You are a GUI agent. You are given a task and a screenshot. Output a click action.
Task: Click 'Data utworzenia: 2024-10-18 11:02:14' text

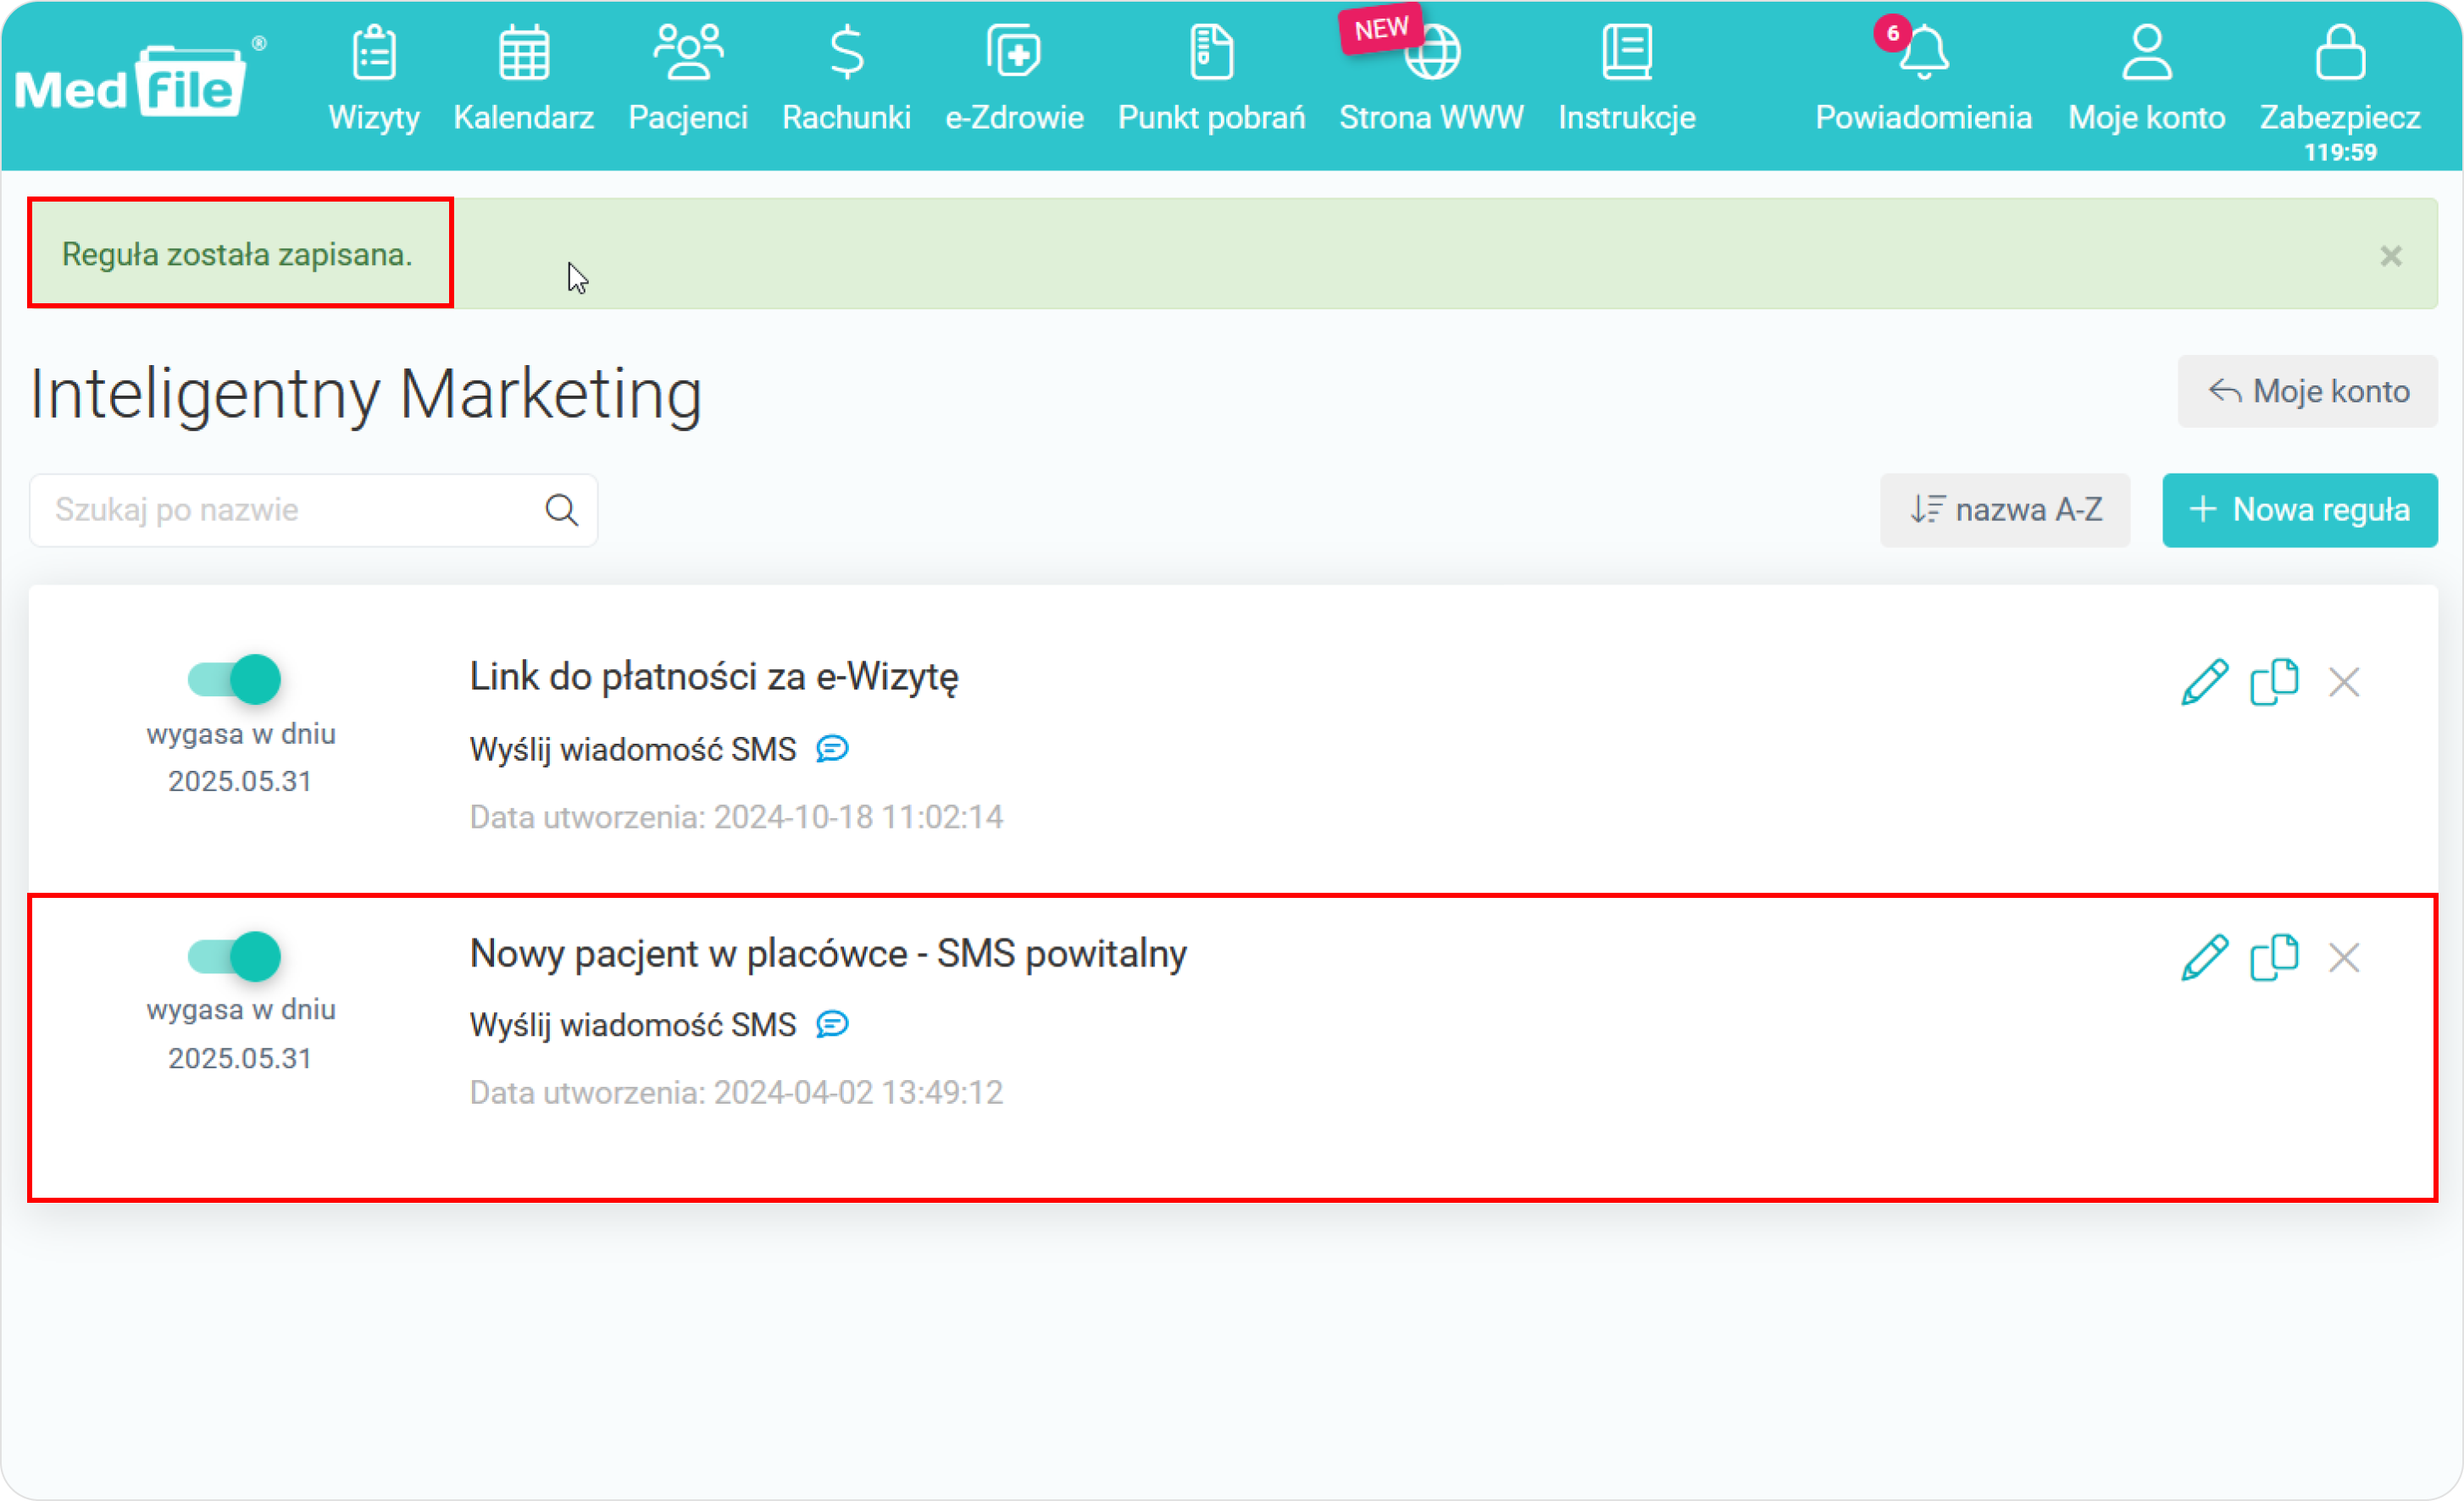736,817
